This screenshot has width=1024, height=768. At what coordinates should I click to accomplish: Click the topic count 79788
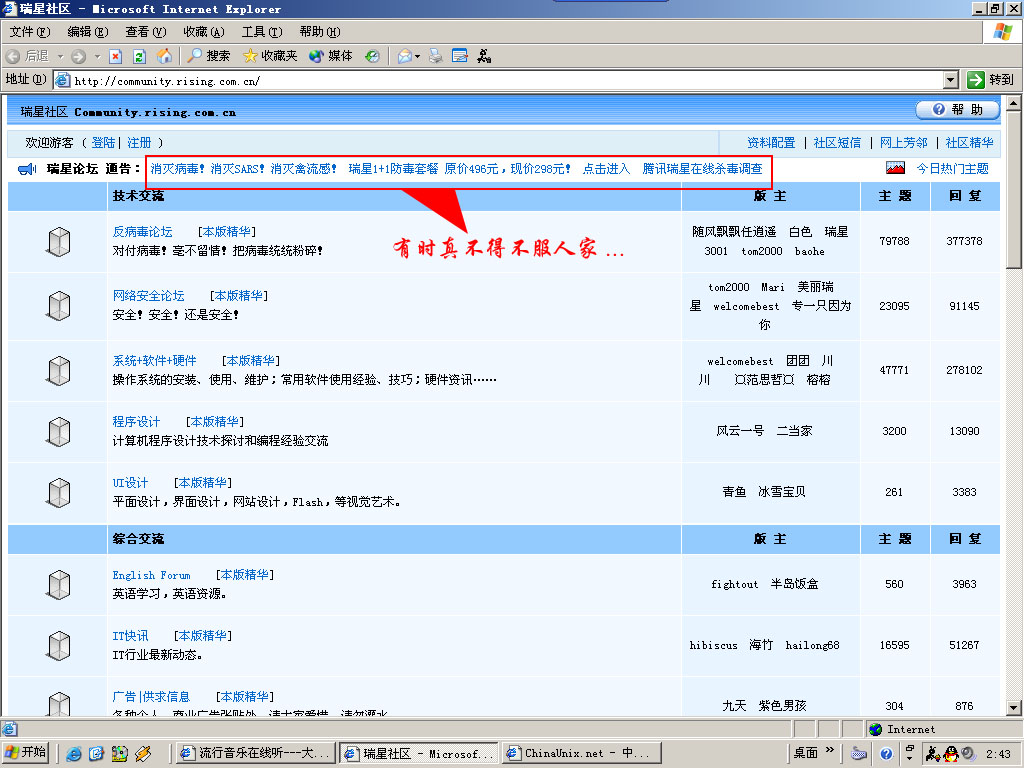pyautogui.click(x=894, y=241)
